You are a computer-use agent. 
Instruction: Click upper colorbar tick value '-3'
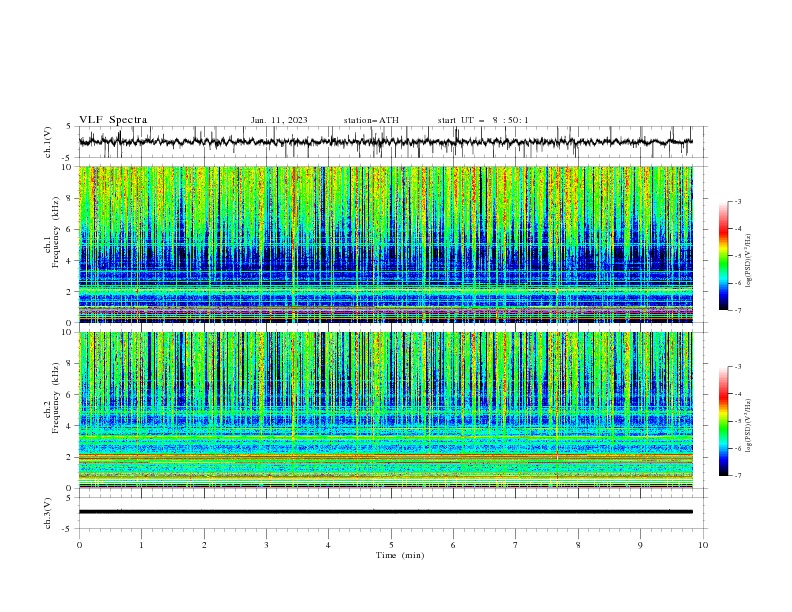pos(737,201)
